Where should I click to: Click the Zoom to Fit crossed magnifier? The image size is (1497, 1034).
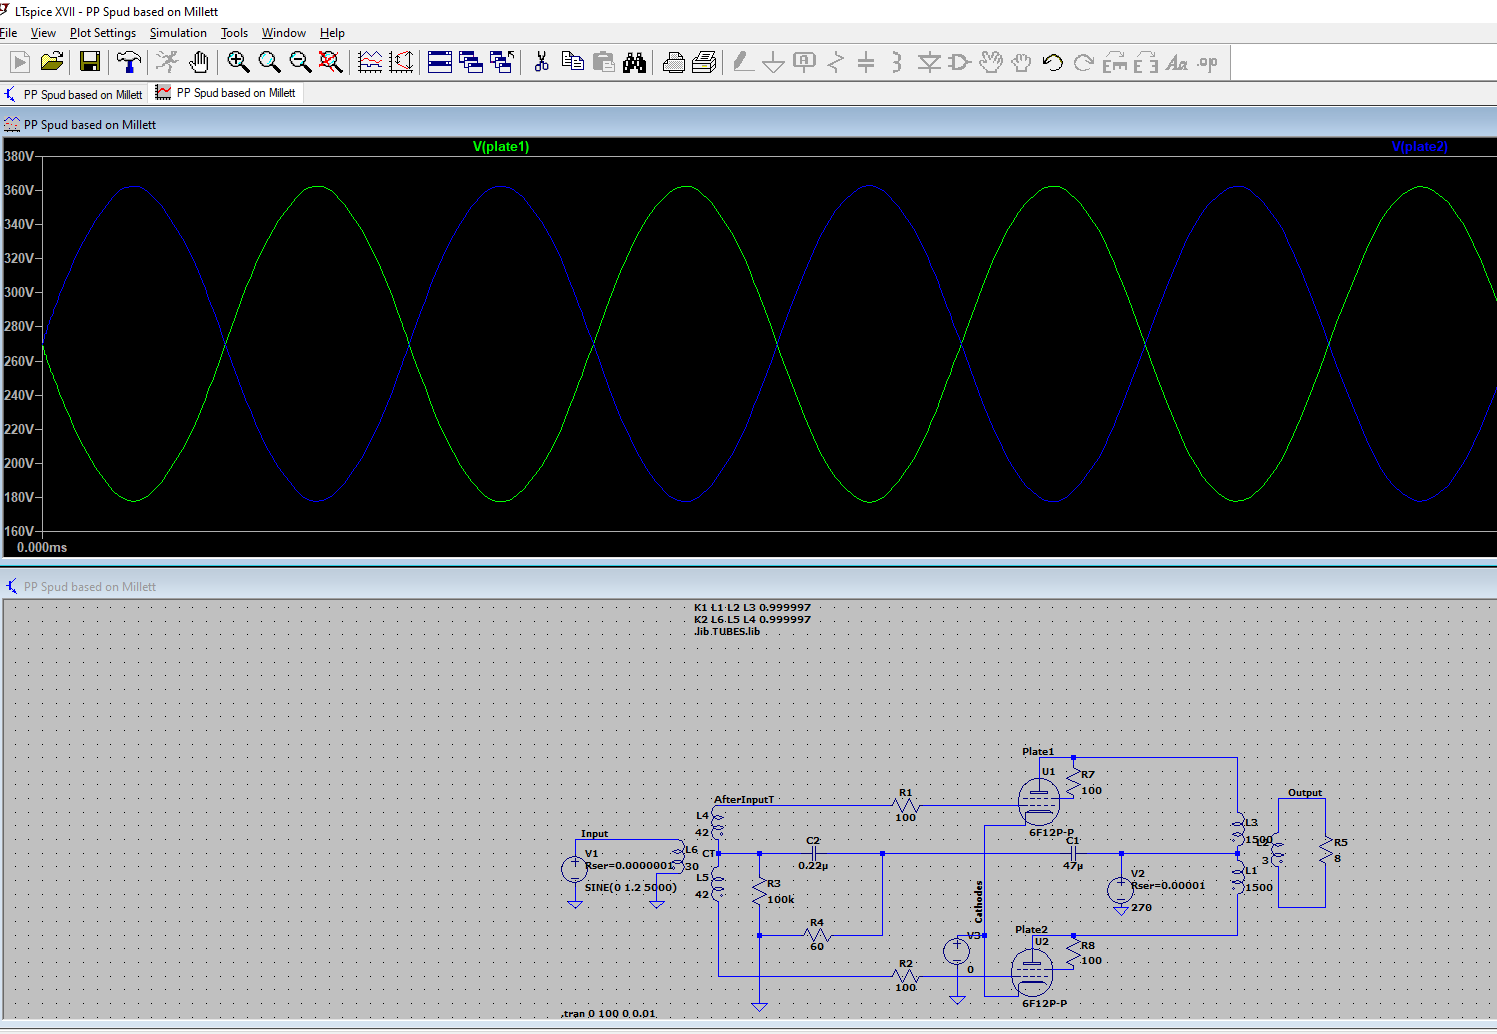[330, 62]
